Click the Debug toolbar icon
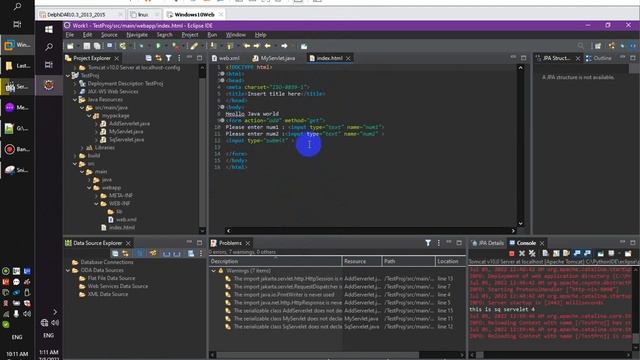Viewport: 640px width, 360px height. [141, 46]
